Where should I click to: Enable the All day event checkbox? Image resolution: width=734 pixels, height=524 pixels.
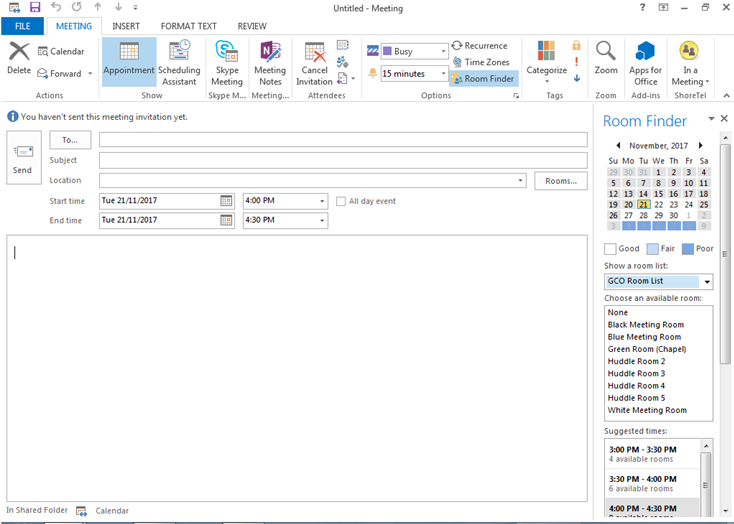[x=341, y=201]
